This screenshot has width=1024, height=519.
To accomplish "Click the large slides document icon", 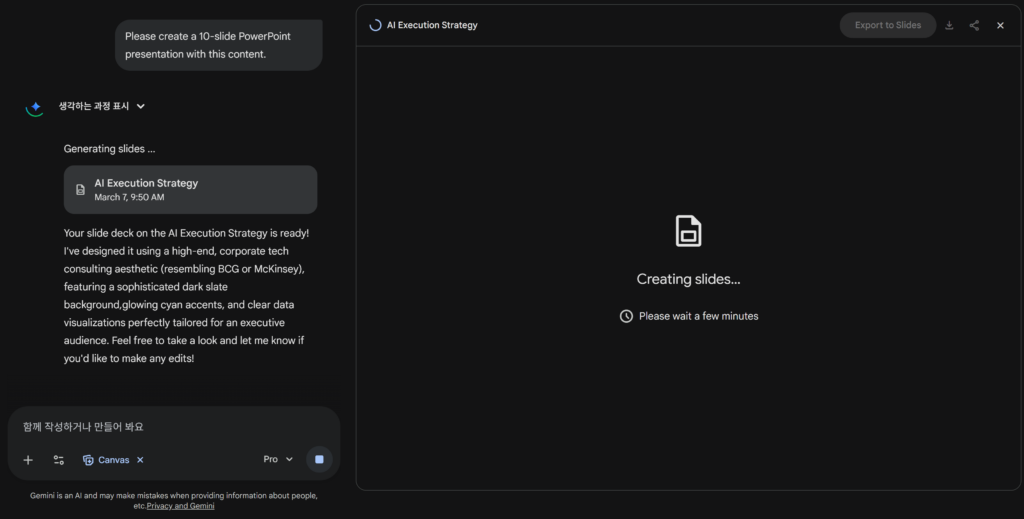I will pyautogui.click(x=688, y=231).
